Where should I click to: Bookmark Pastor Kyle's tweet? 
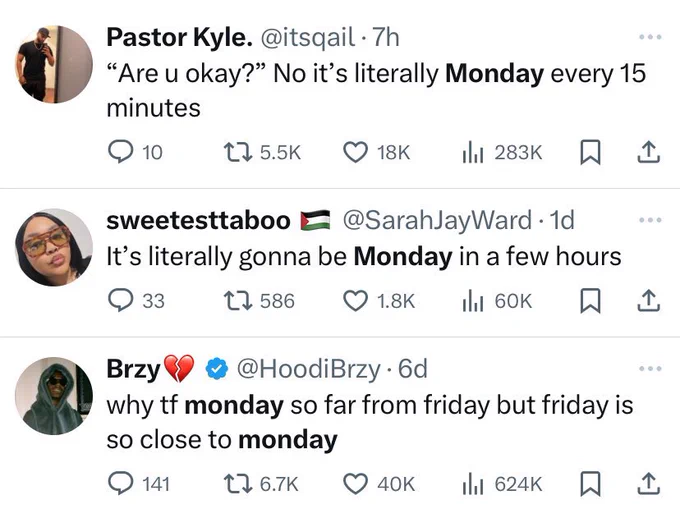590,152
